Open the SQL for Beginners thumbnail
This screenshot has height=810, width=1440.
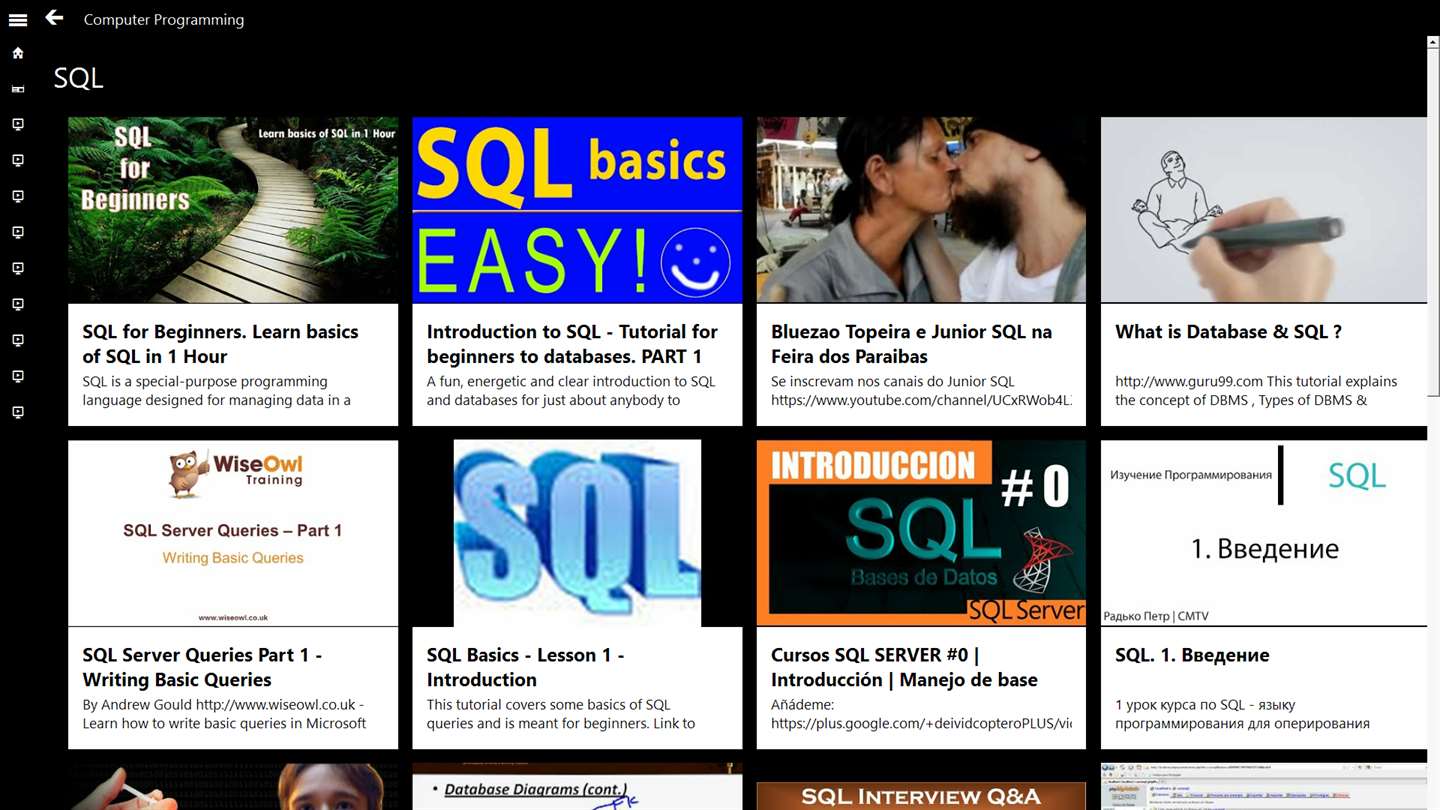point(233,210)
